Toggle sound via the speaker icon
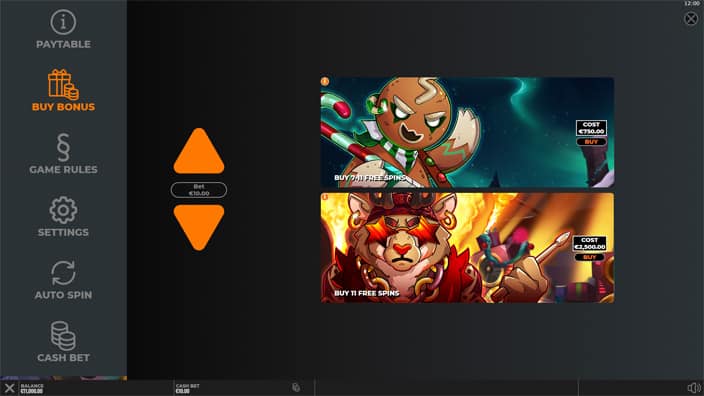Image resolution: width=704 pixels, height=396 pixels. point(694,388)
